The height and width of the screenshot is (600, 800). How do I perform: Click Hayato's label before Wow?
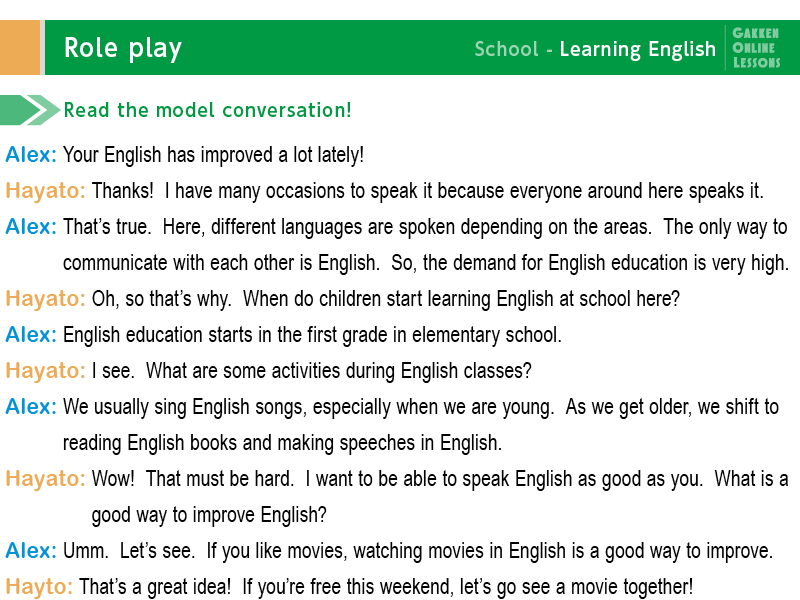(x=45, y=479)
